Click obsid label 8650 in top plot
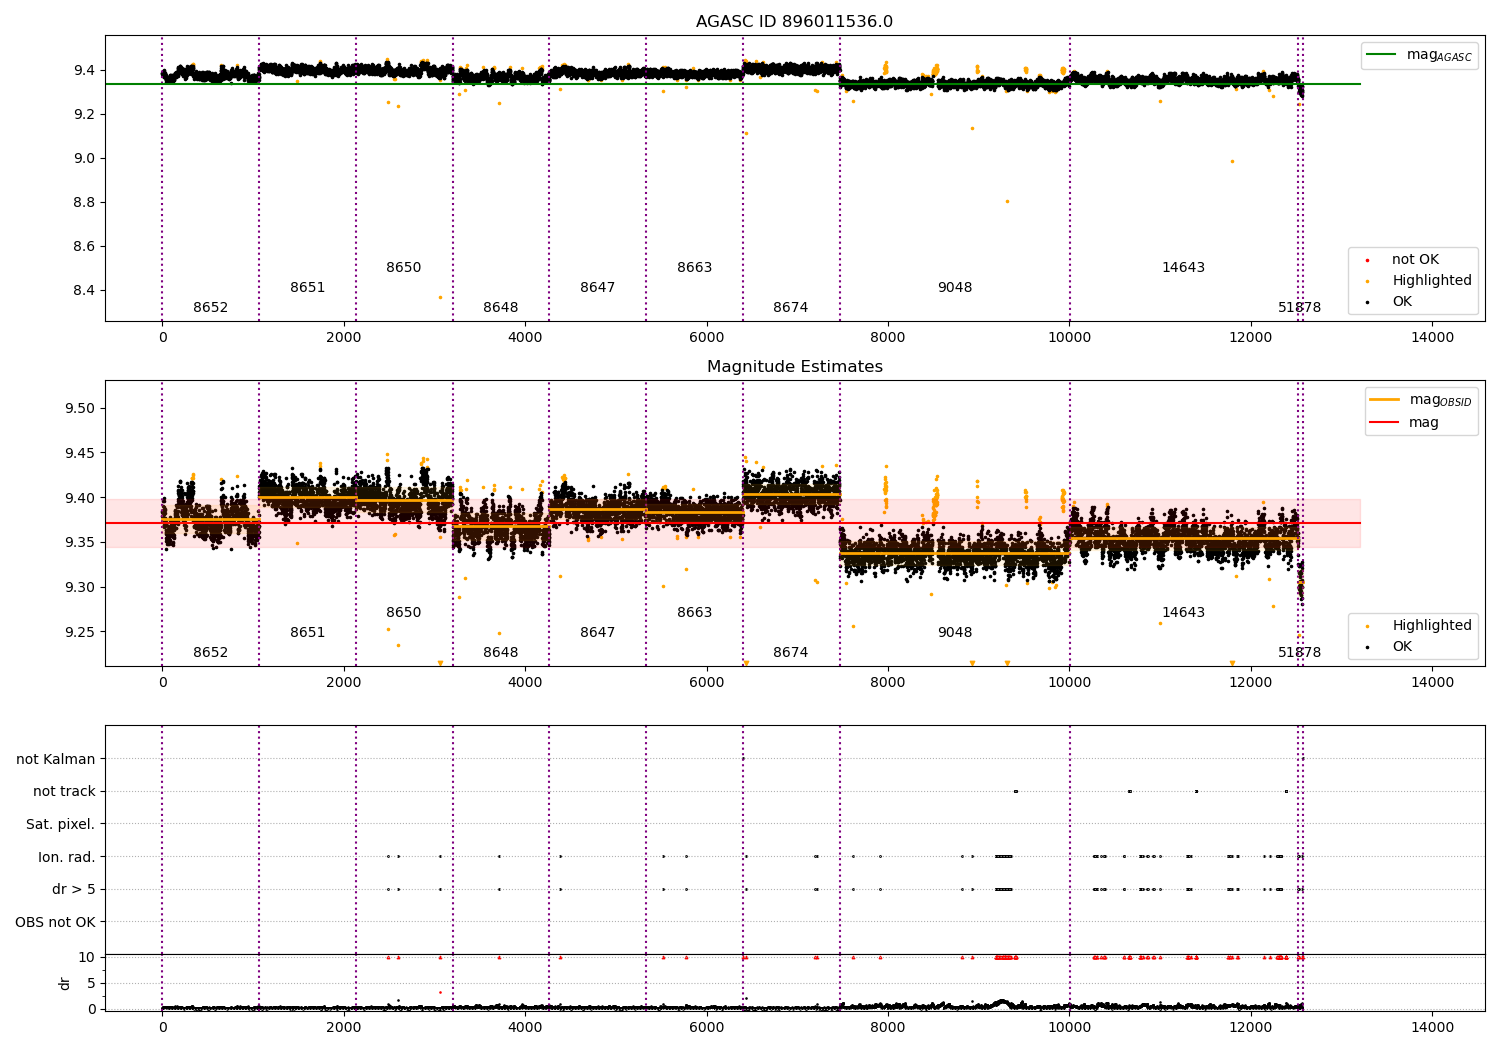1500x1050 pixels. click(404, 268)
